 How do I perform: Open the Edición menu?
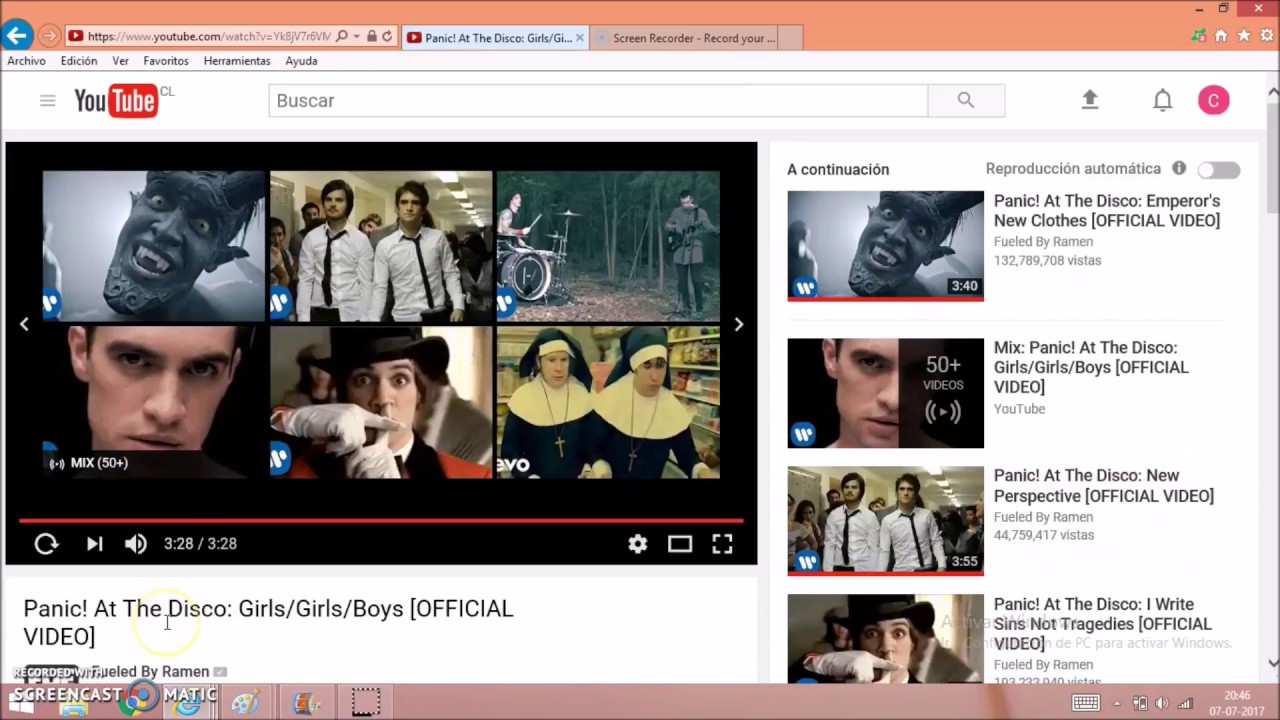(79, 61)
